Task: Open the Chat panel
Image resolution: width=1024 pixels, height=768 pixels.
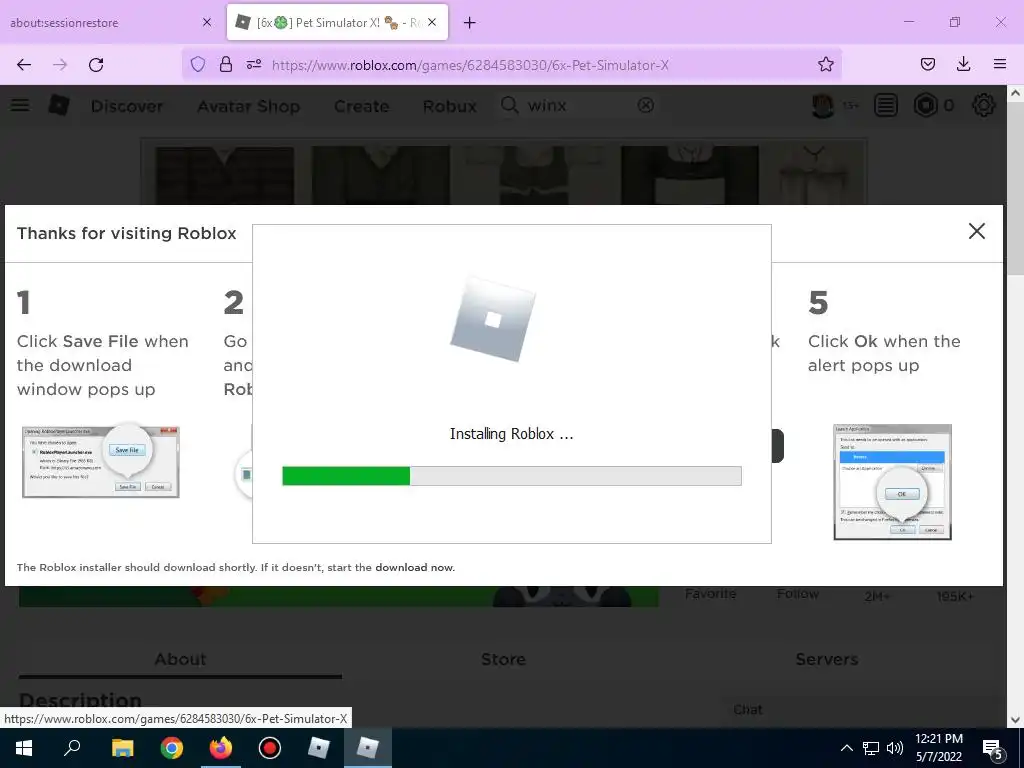Action: click(748, 709)
